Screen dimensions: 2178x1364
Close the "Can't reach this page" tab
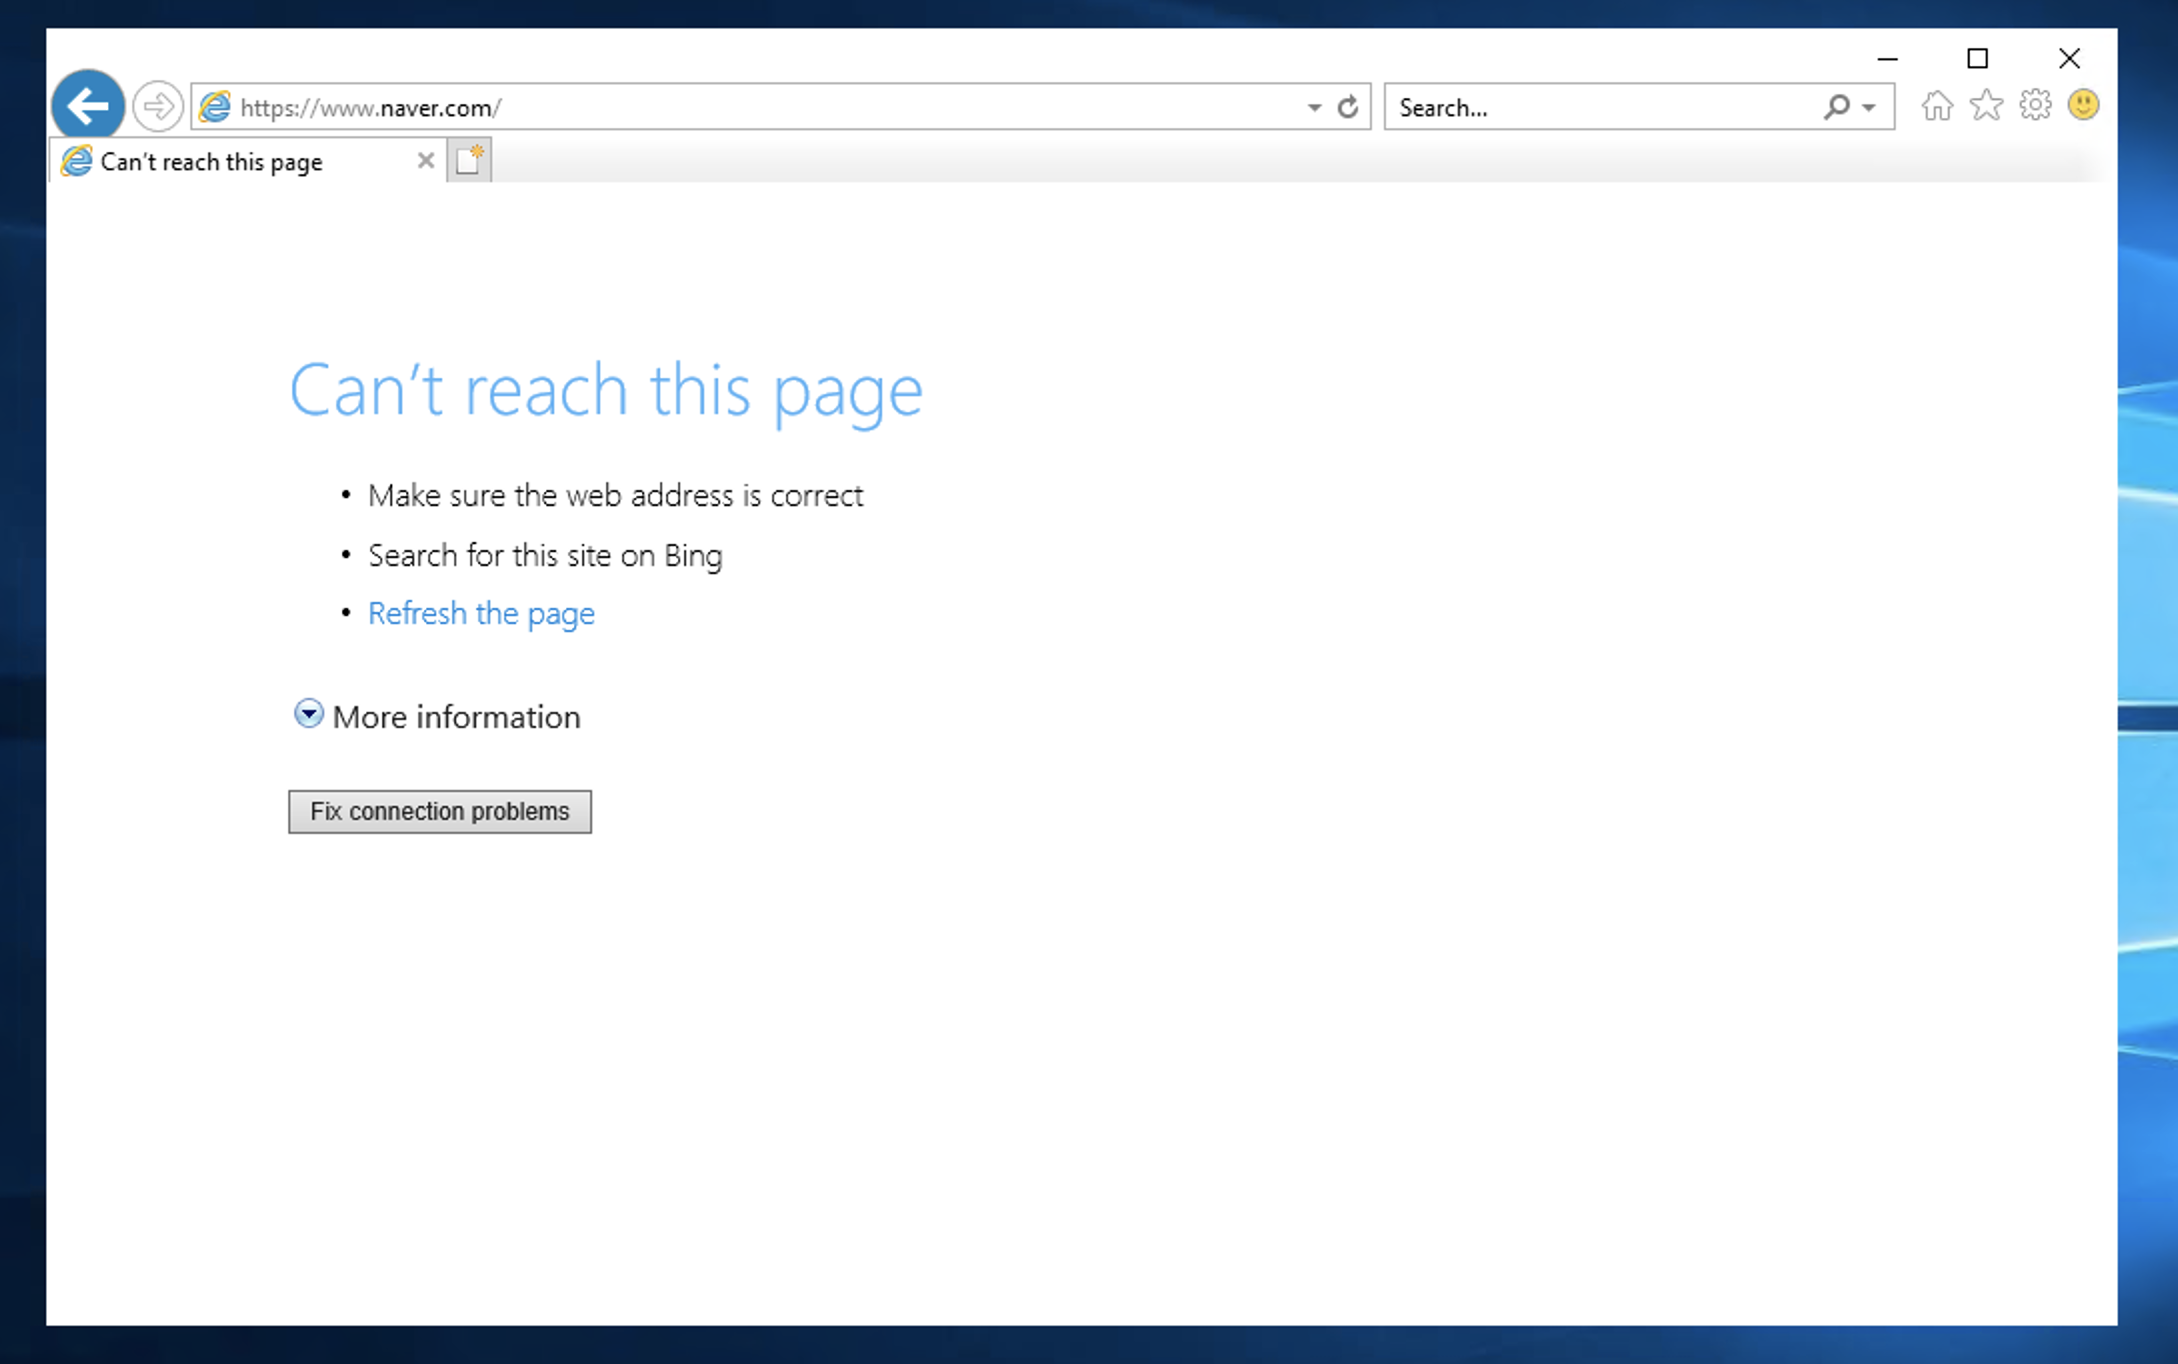[x=425, y=161]
